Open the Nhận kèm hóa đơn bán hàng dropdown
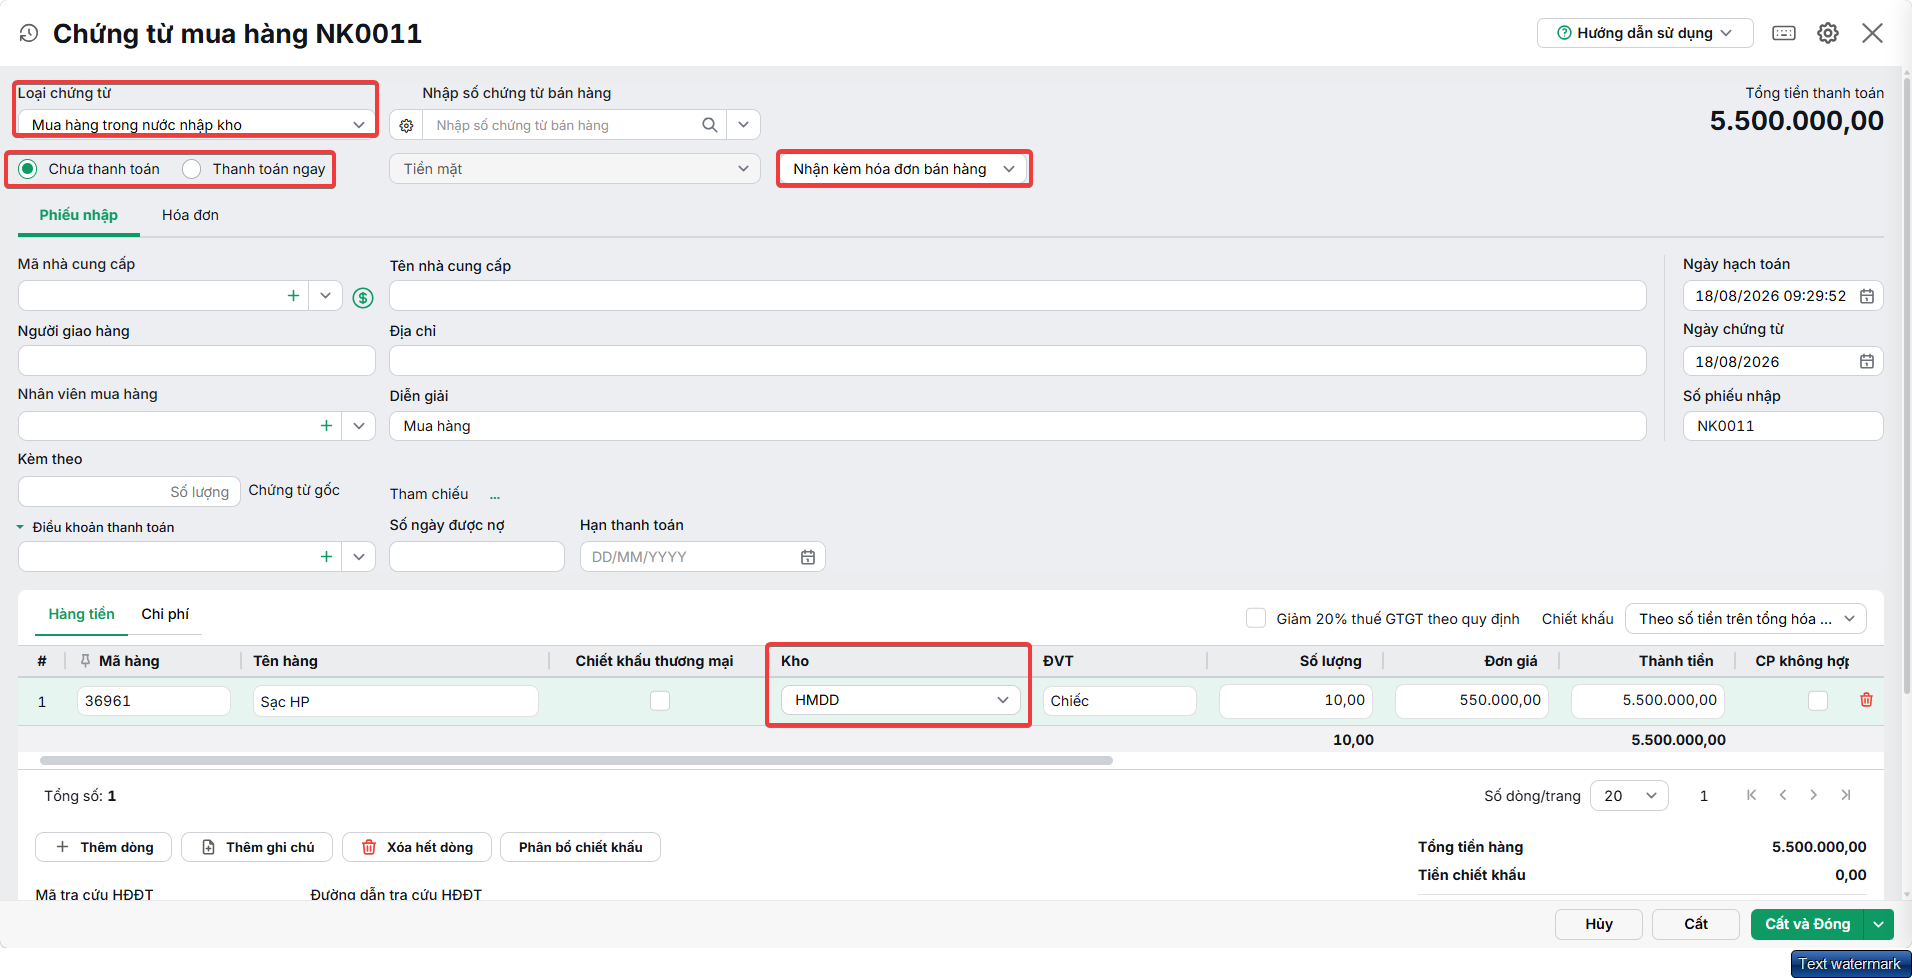Image resolution: width=1912 pixels, height=978 pixels. [x=904, y=169]
